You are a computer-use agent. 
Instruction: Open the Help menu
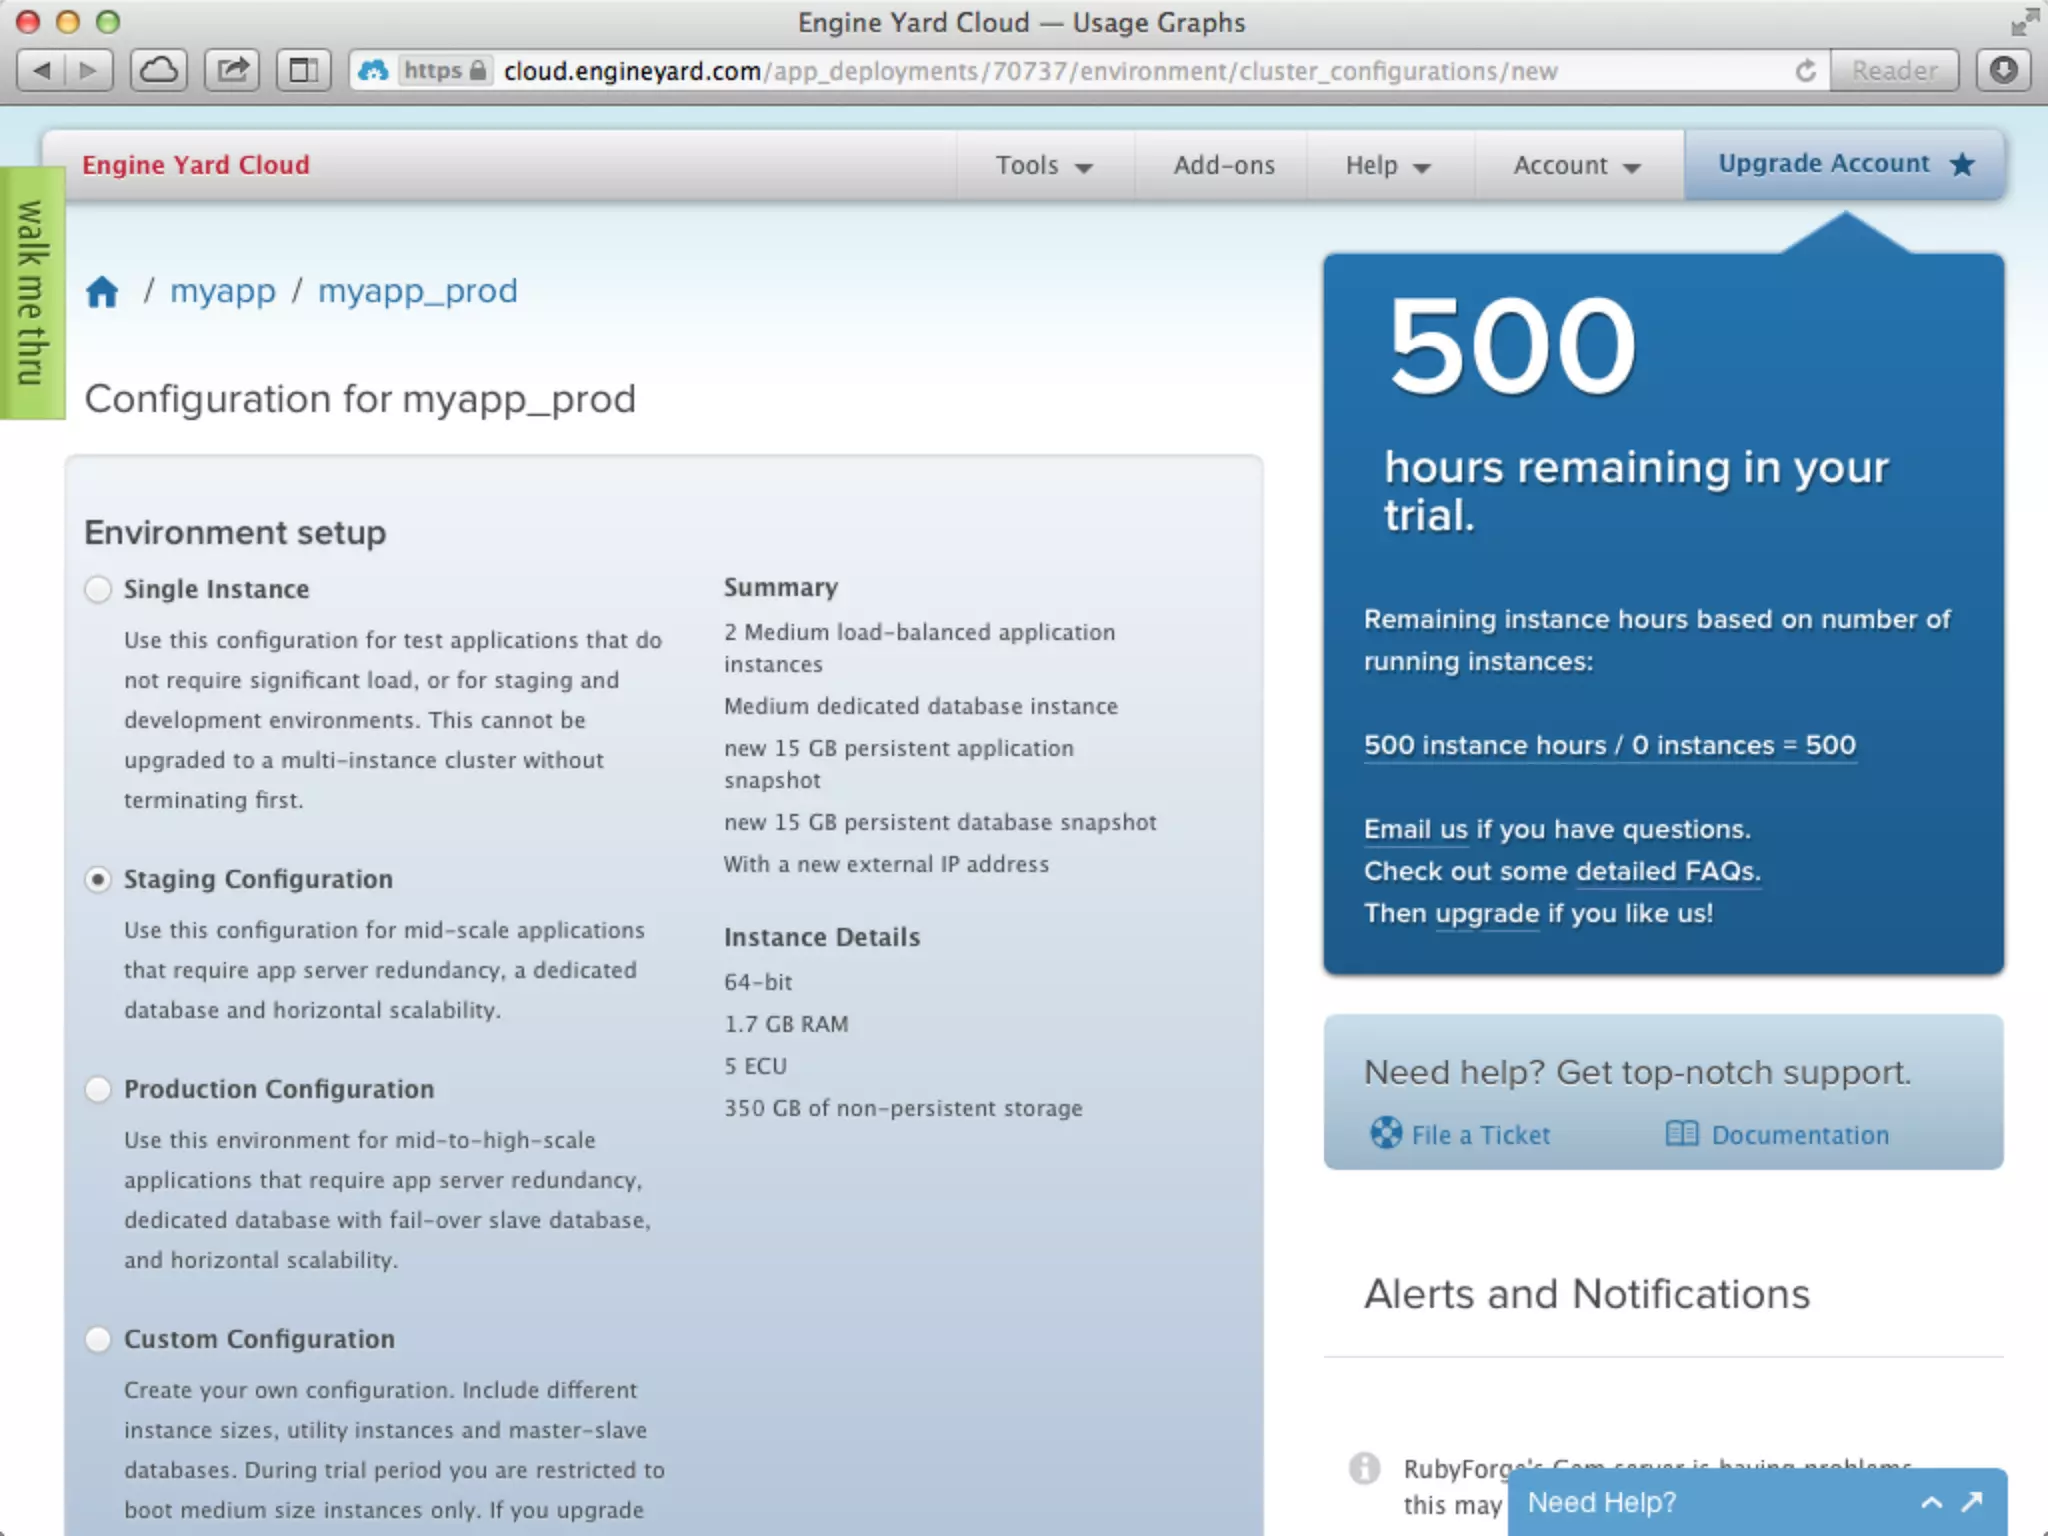(x=1387, y=166)
